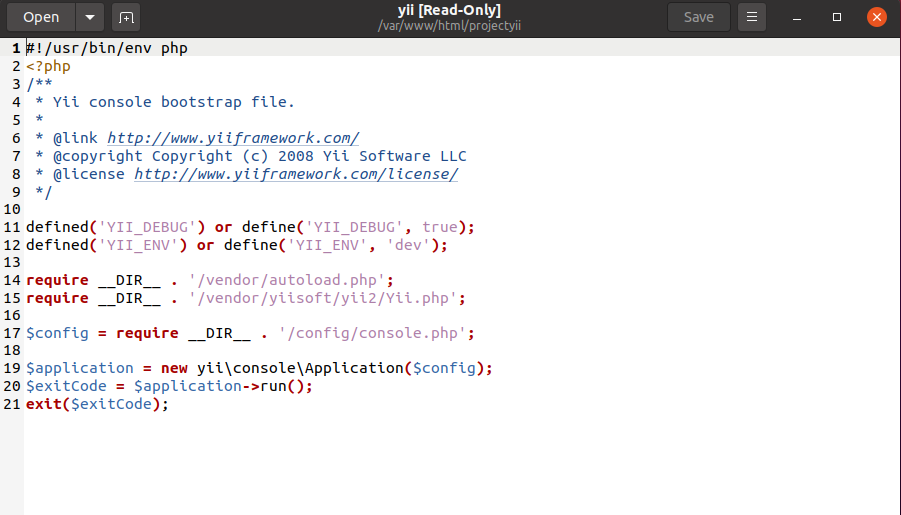Expand the recent files dropdown arrow
The width and height of the screenshot is (901, 515).
coord(90,17)
